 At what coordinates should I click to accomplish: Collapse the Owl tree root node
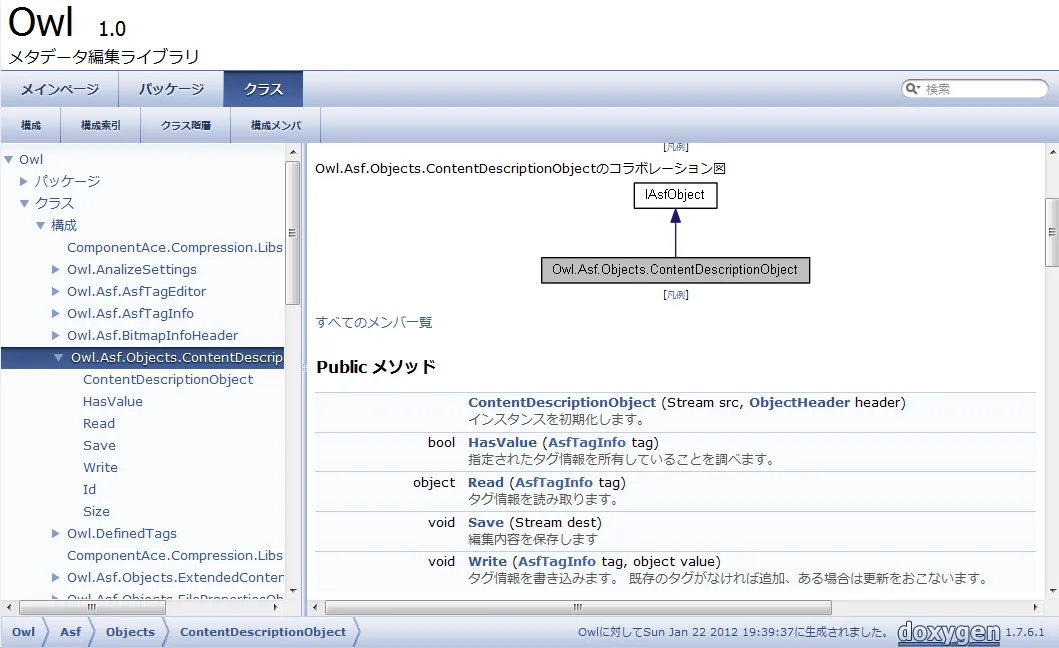click(x=10, y=158)
